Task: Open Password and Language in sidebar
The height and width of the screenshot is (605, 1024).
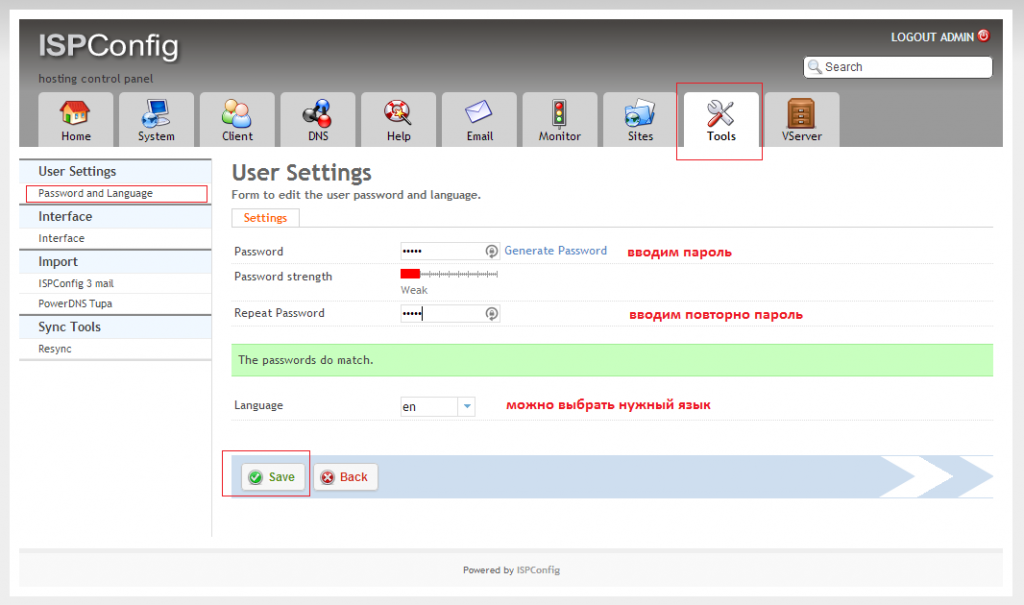Action: point(95,193)
